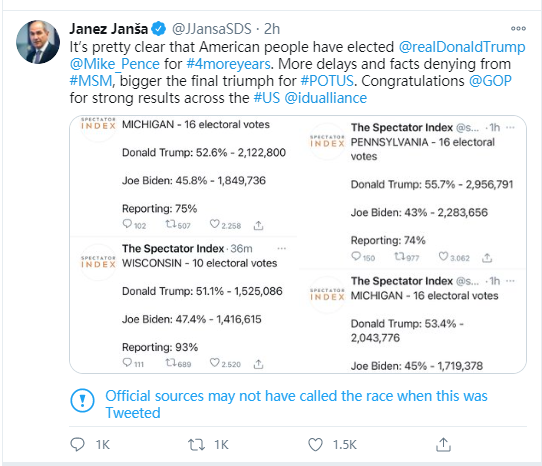
Task: Open Janez Janša's profile picture
Action: [38, 42]
